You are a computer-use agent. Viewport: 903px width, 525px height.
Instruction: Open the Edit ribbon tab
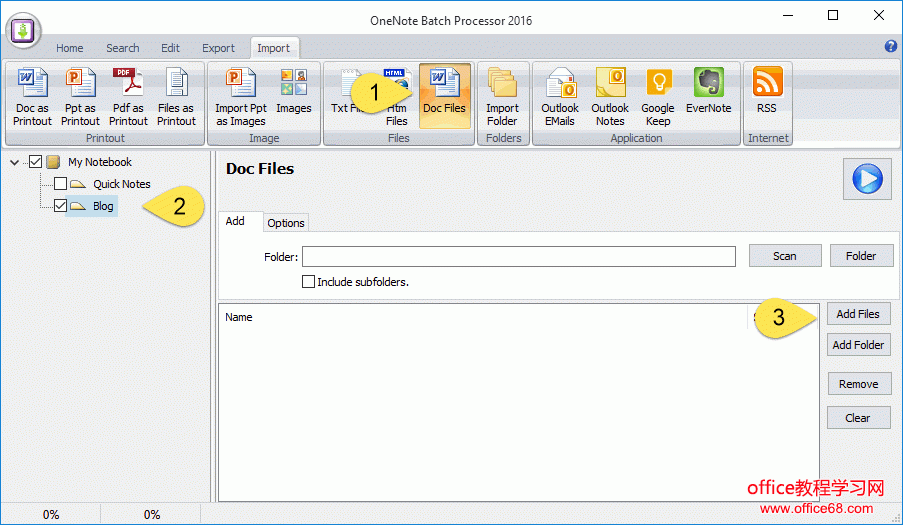(170, 48)
